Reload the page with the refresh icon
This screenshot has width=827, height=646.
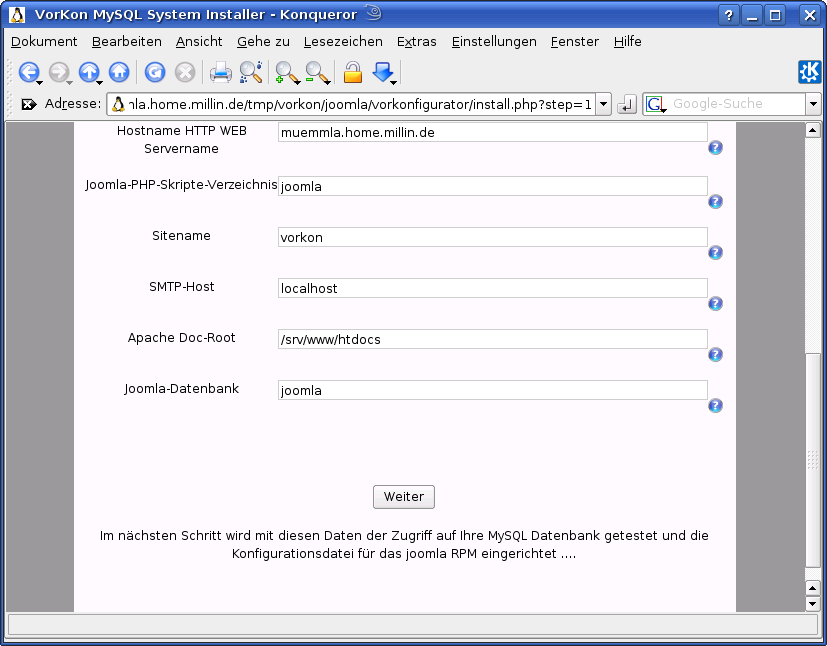click(155, 72)
